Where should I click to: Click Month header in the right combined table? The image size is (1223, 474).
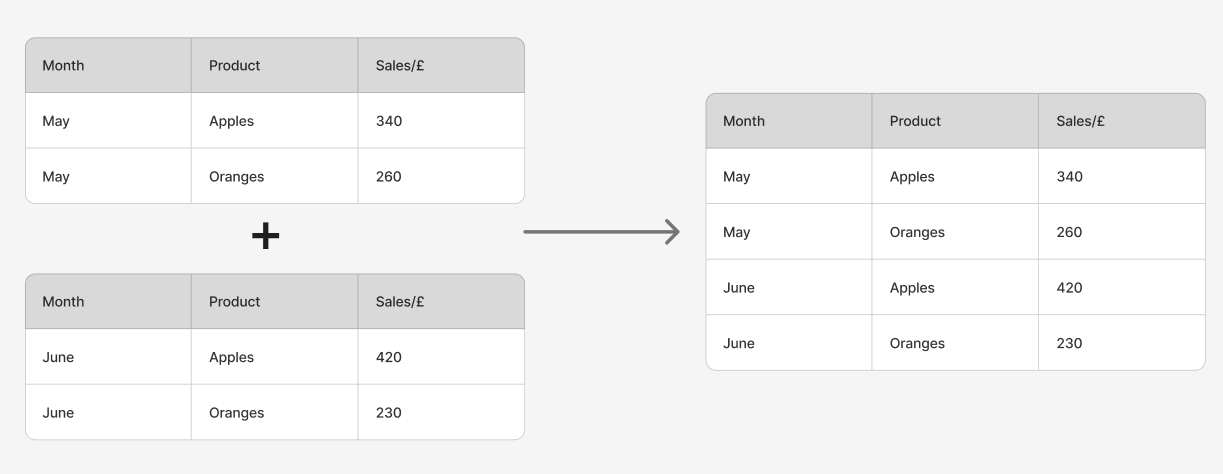(x=744, y=121)
